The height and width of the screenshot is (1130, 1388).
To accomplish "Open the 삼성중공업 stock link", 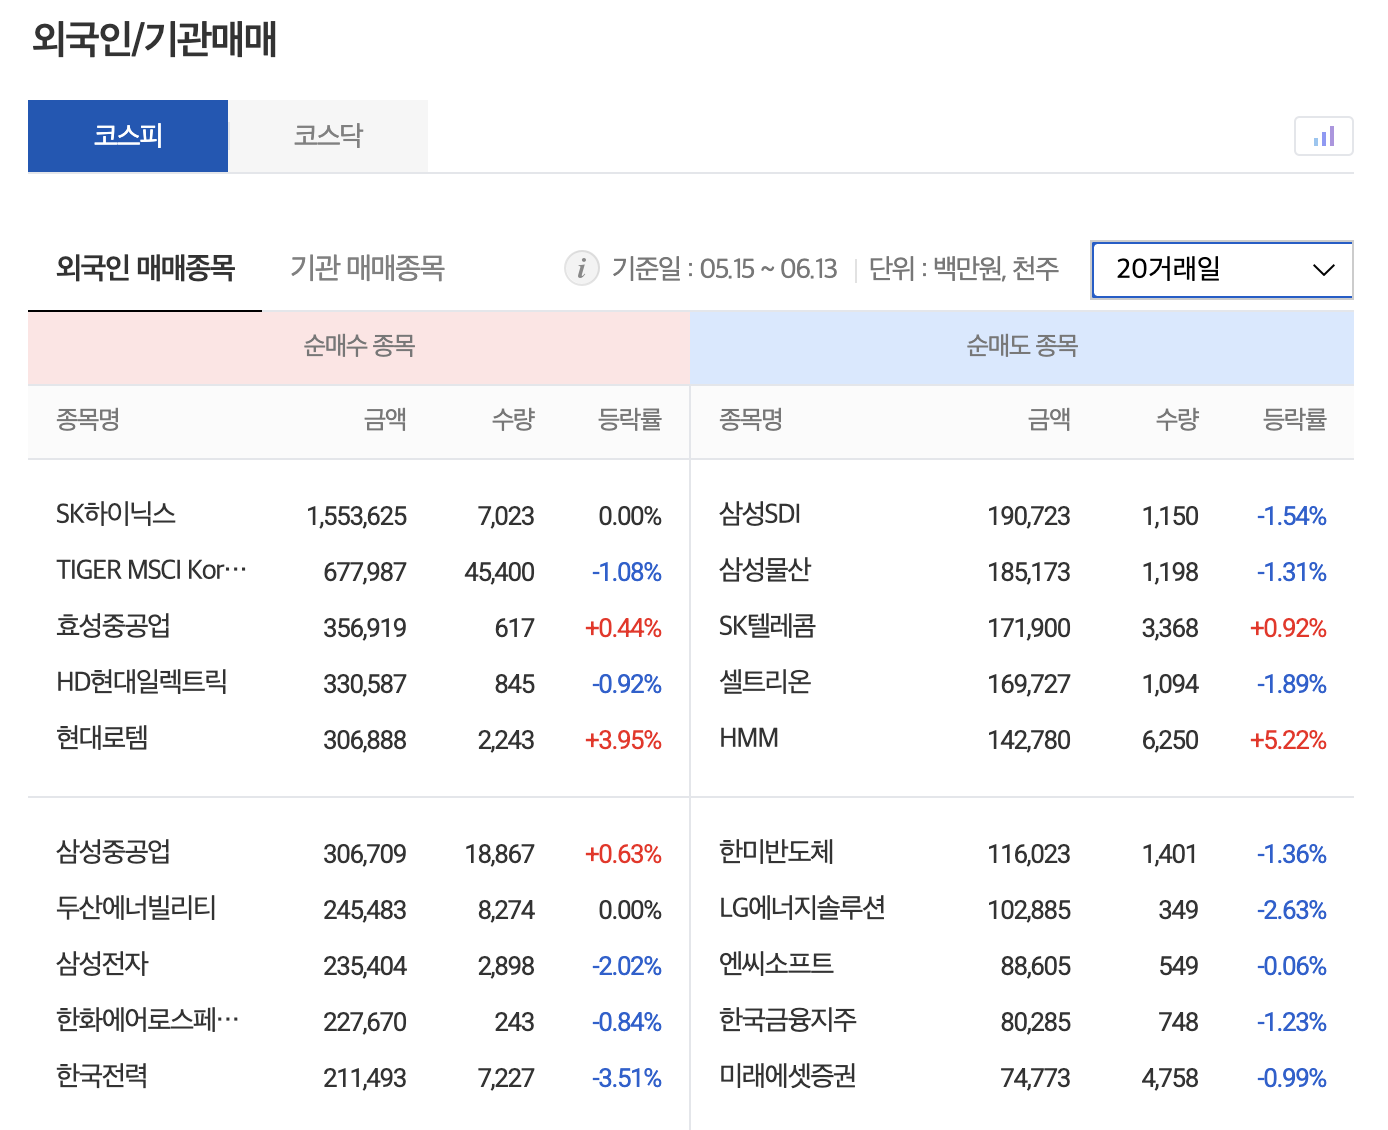I will (x=113, y=852).
